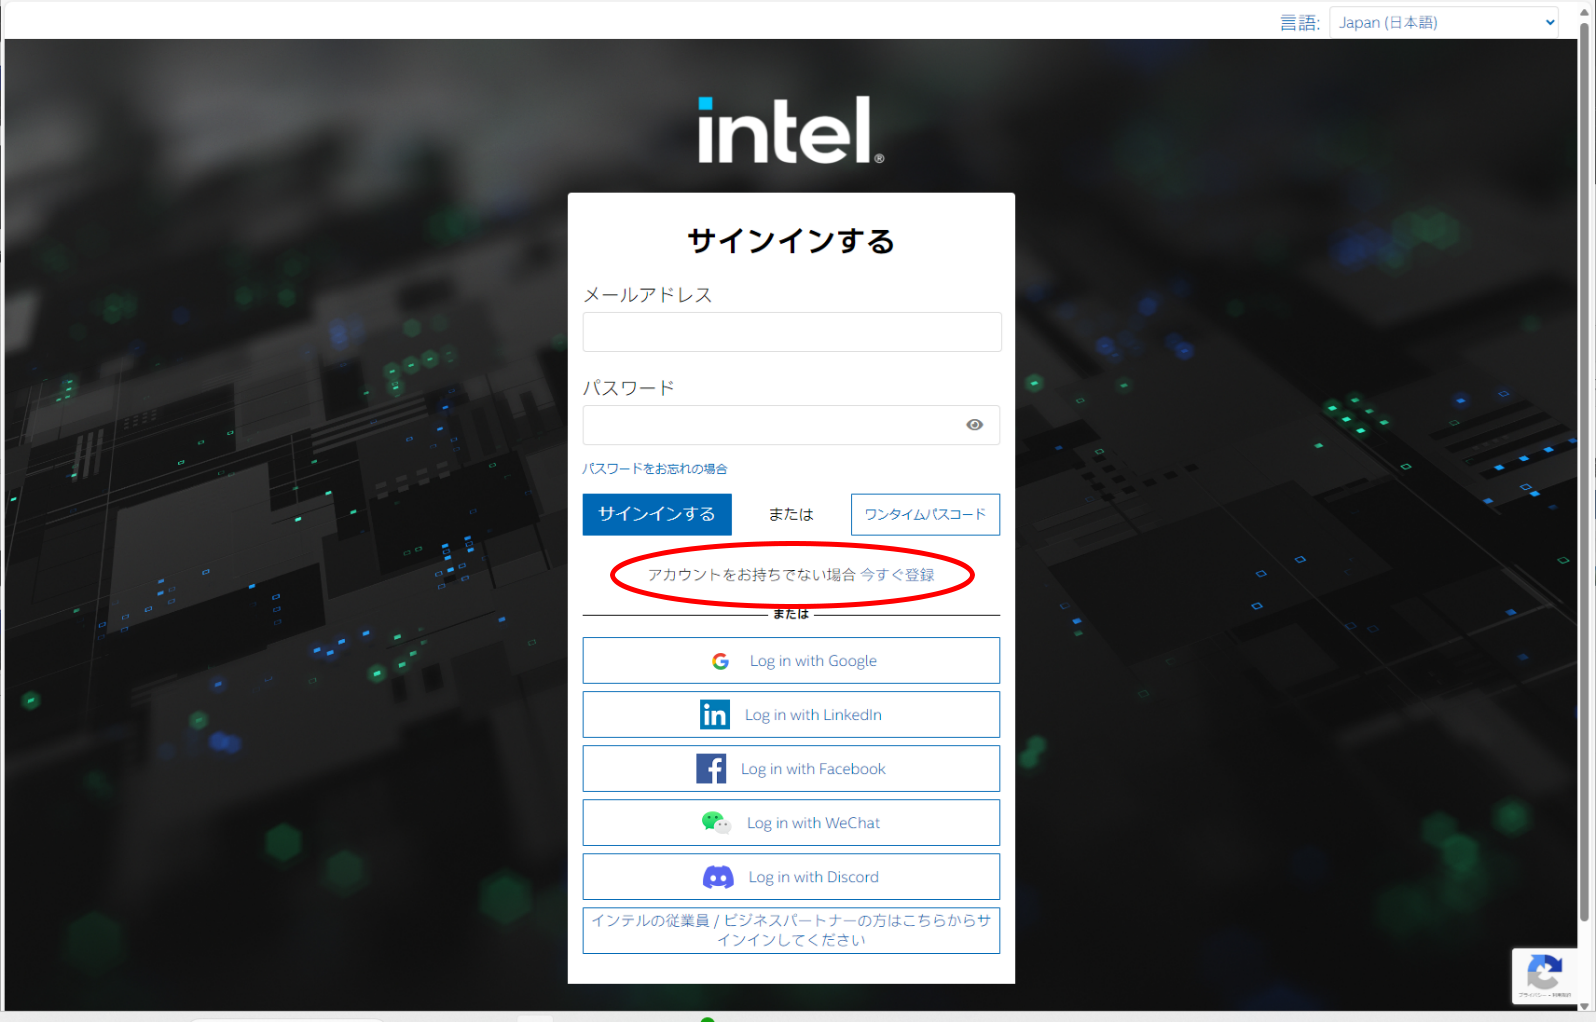This screenshot has width=1596, height=1022.
Task: Click the アカウントをお持ちでない場合 text
Action: click(751, 575)
